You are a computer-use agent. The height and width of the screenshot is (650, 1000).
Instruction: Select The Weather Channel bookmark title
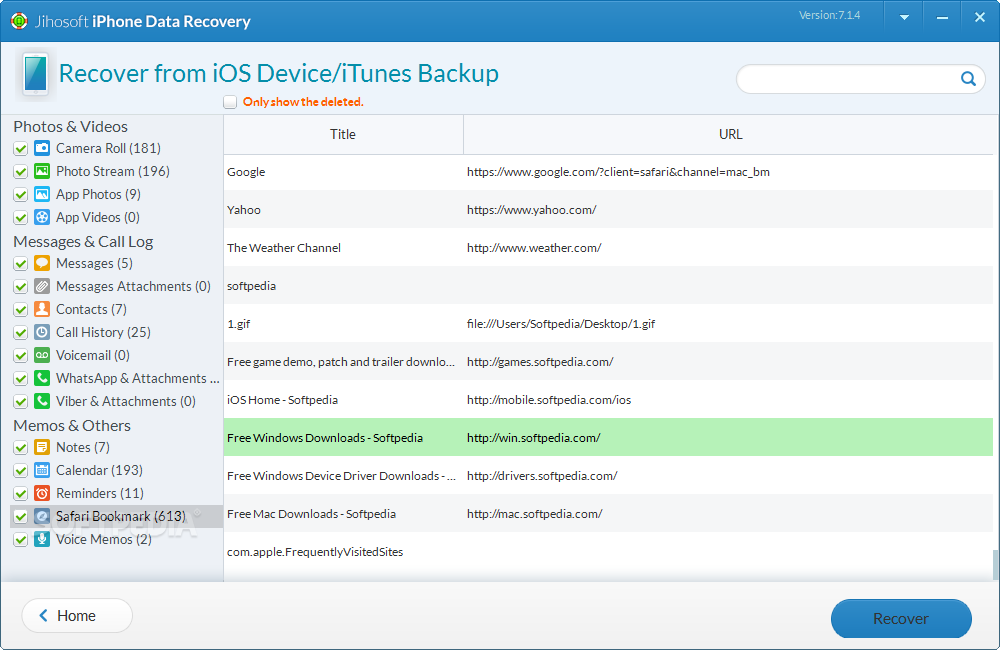[284, 247]
